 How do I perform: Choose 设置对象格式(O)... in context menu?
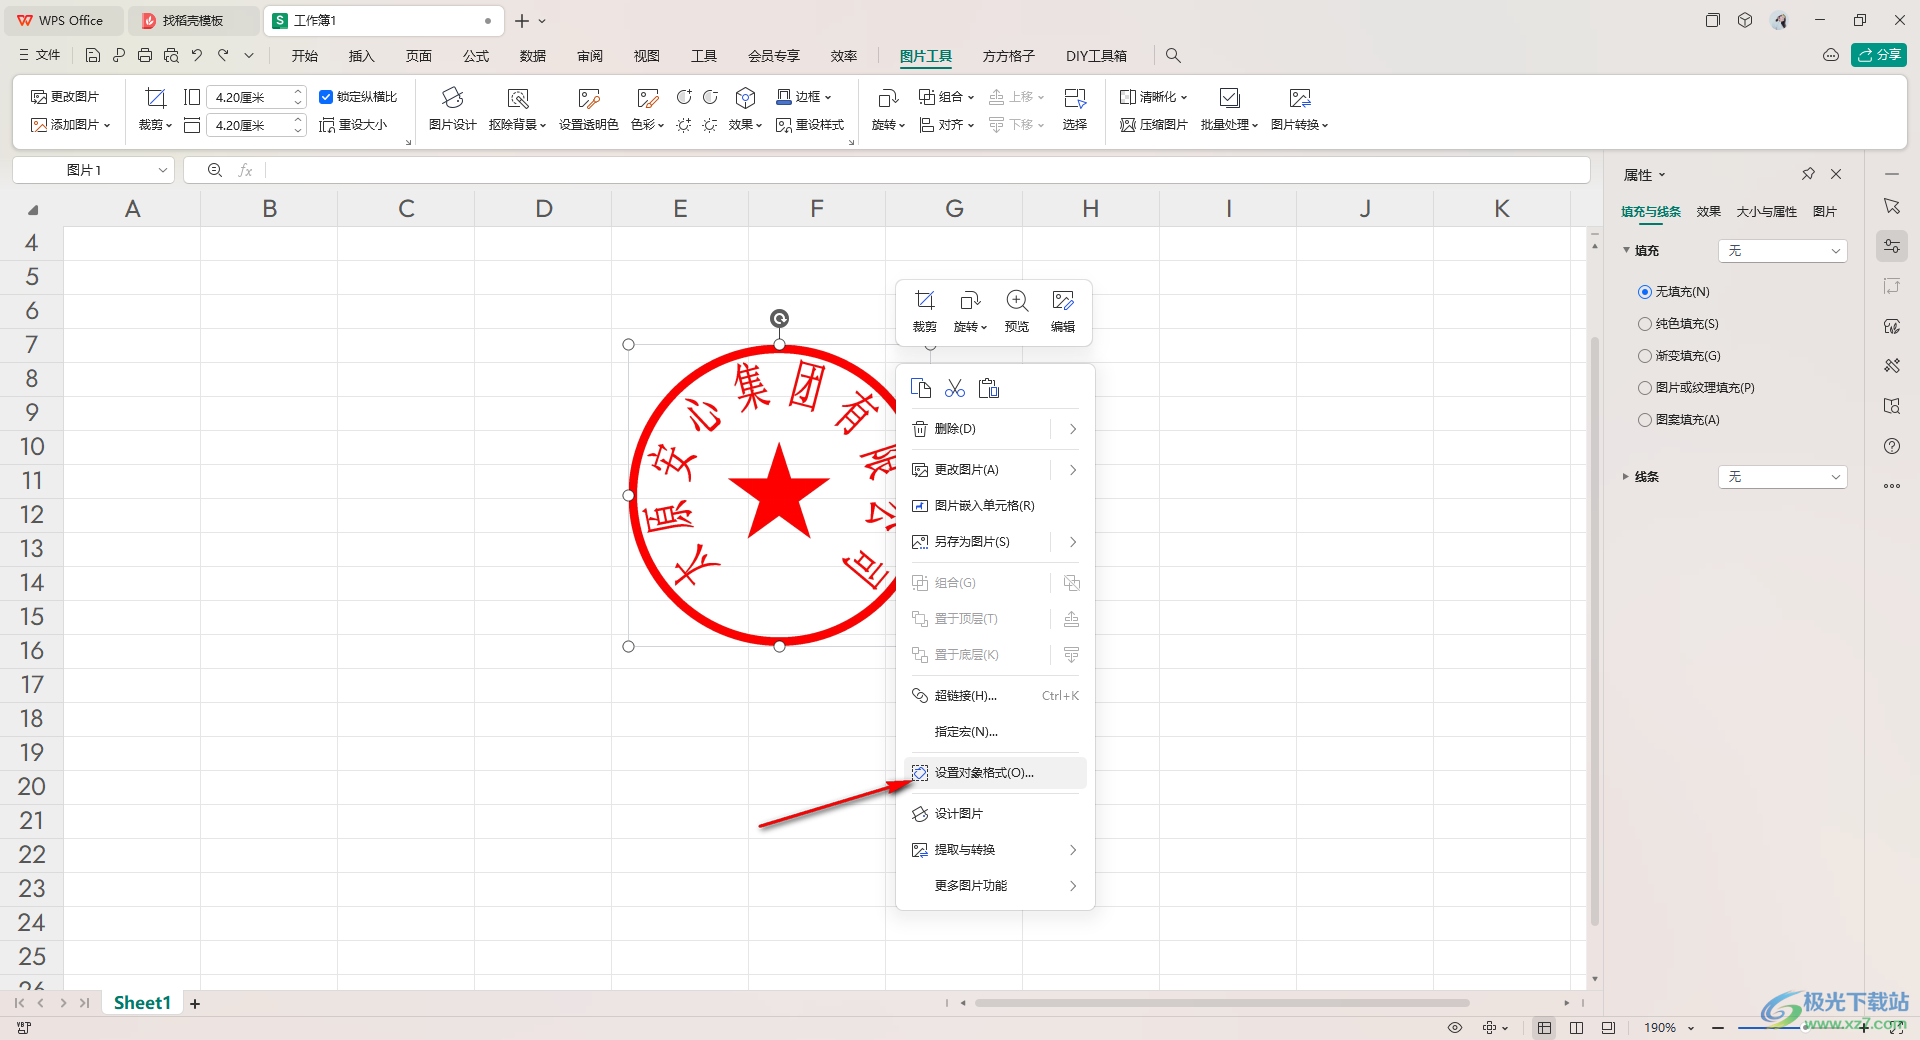[x=995, y=773]
